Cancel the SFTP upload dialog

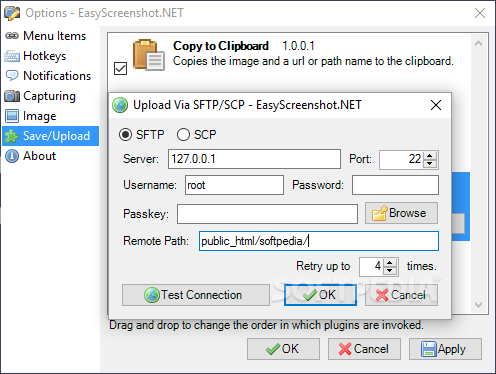[x=401, y=295]
